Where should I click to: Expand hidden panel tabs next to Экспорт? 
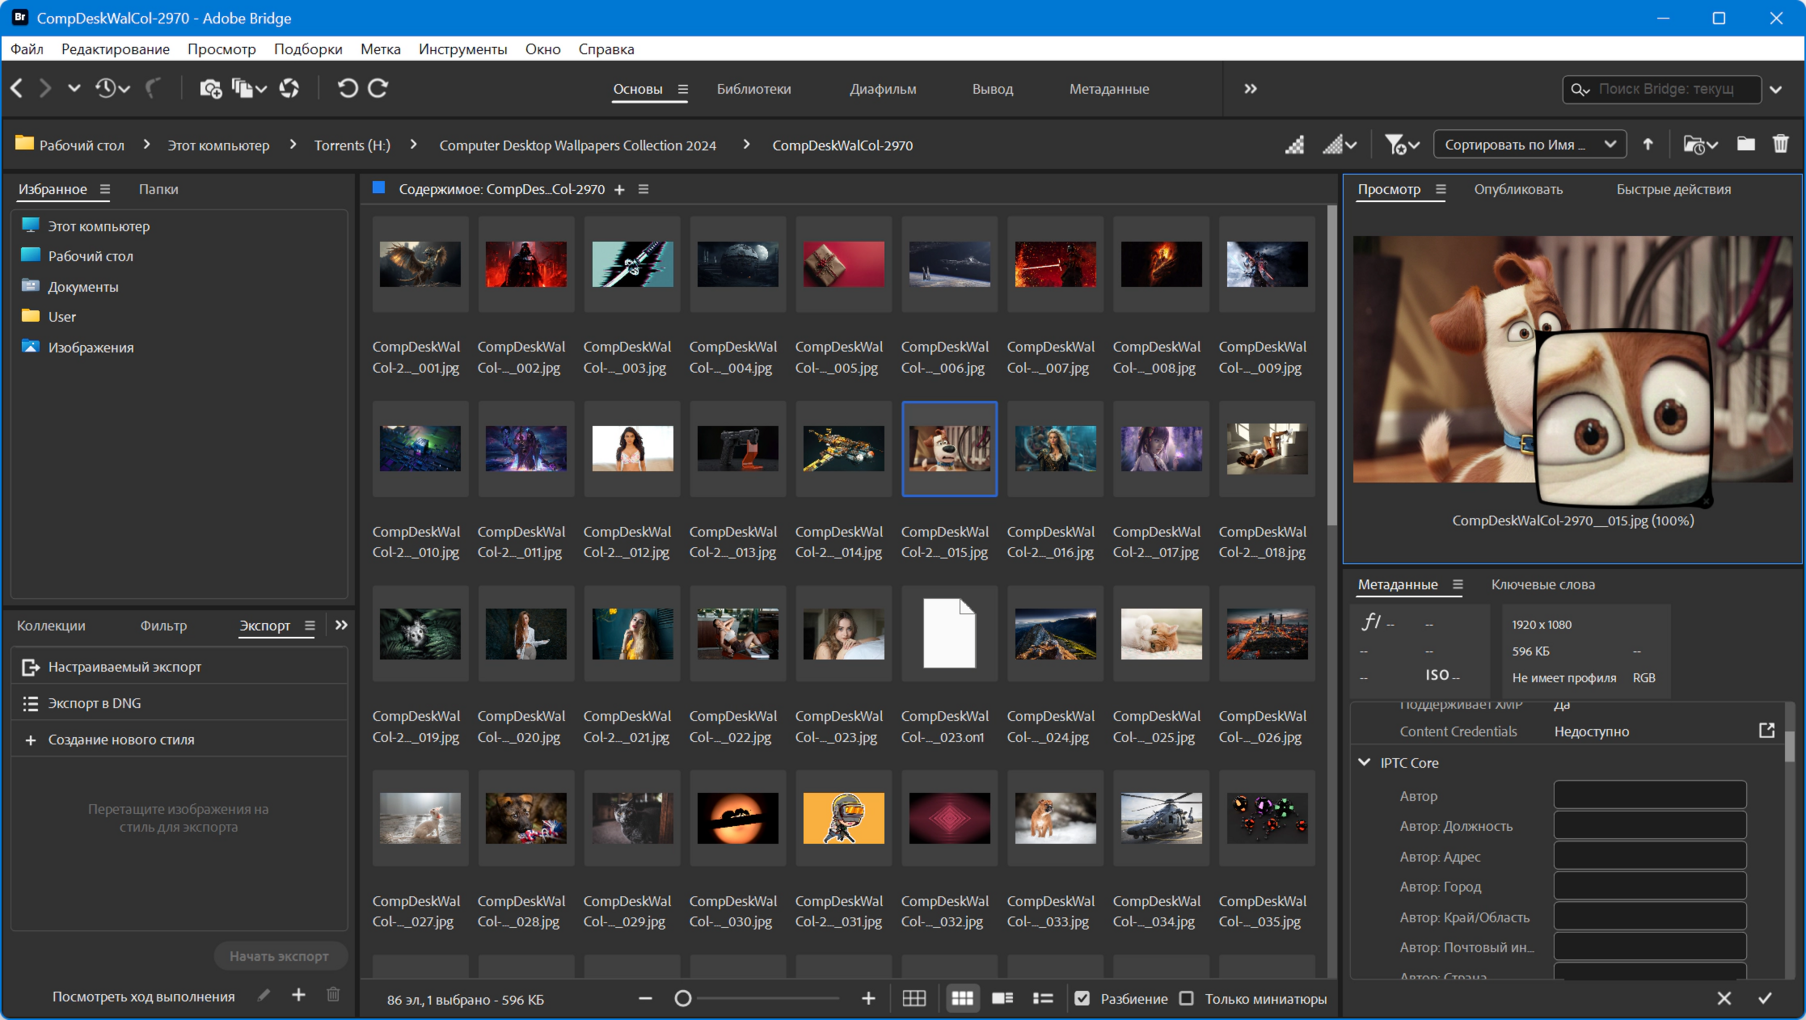(341, 626)
